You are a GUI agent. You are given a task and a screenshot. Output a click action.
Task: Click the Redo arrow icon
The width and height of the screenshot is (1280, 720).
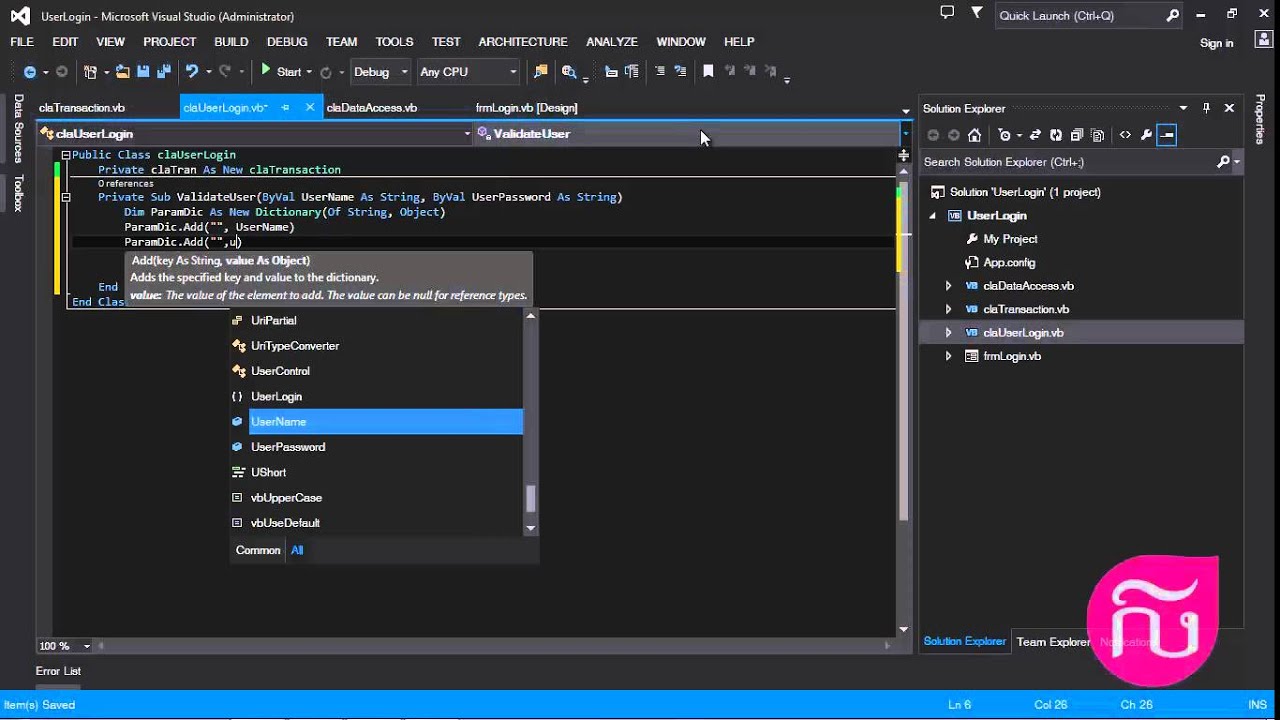[x=225, y=72]
